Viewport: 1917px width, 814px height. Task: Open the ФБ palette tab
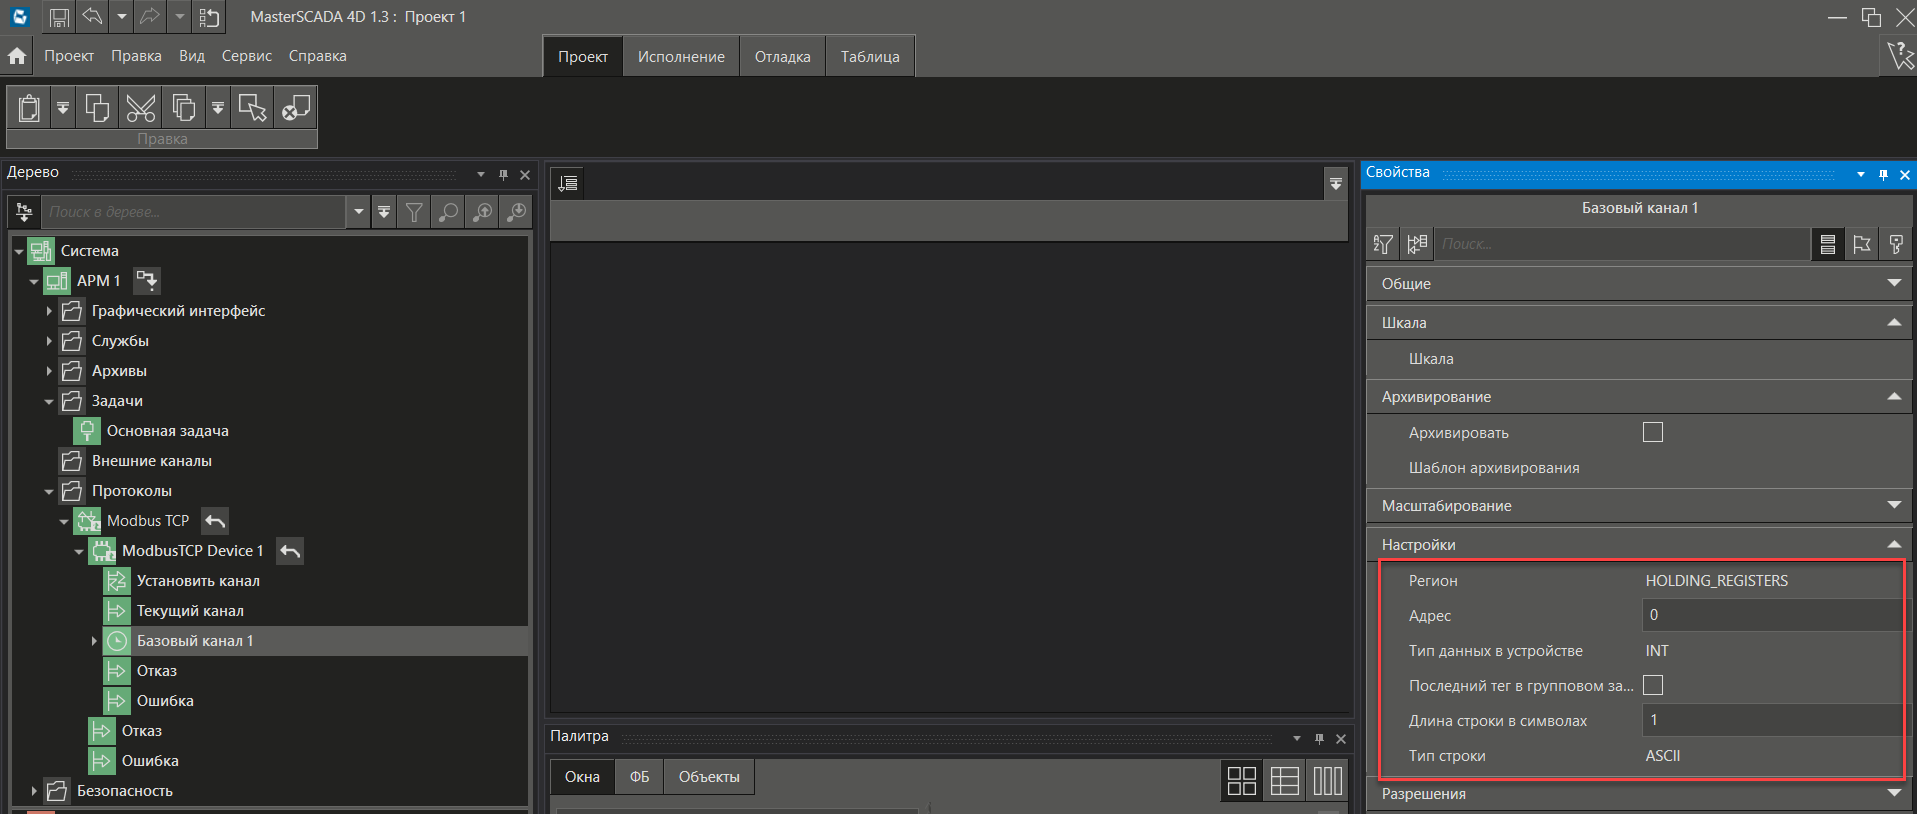[x=639, y=777]
